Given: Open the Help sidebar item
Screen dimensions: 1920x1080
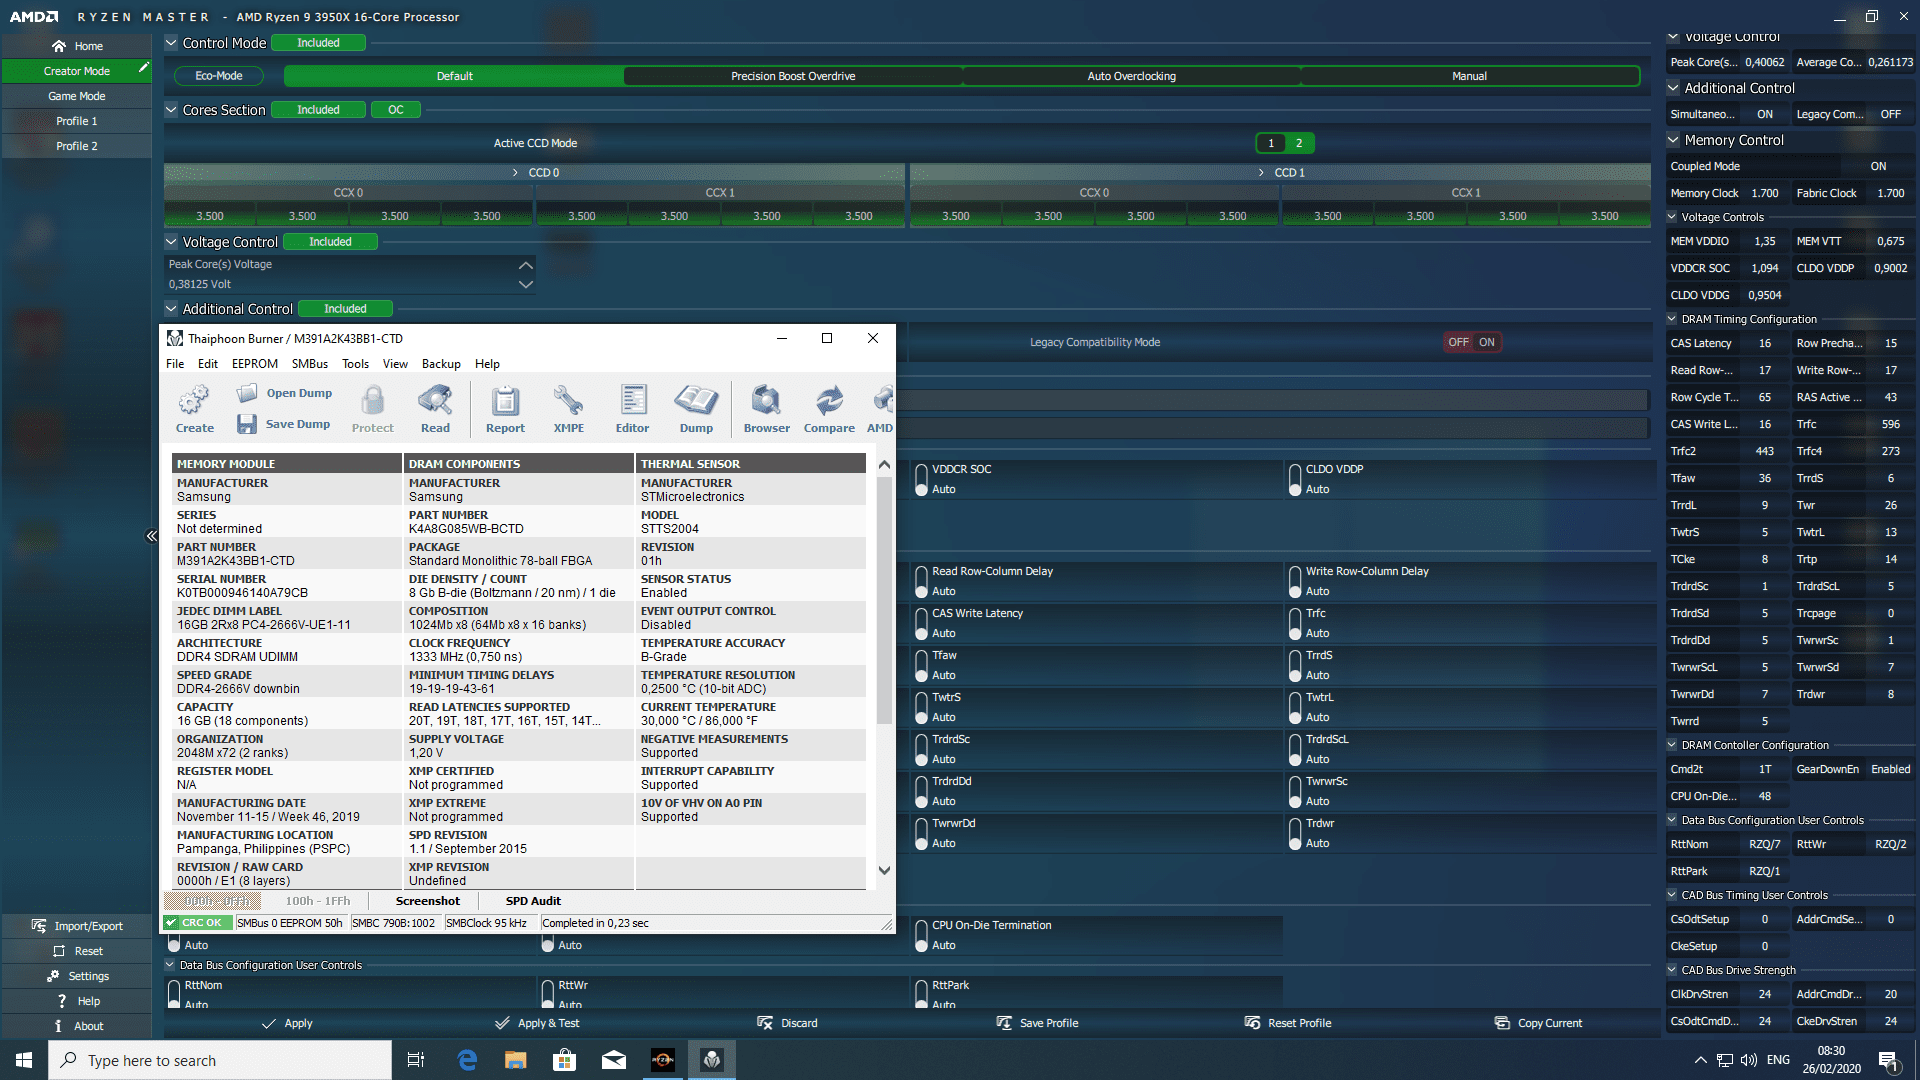Looking at the screenshot, I should (77, 1001).
